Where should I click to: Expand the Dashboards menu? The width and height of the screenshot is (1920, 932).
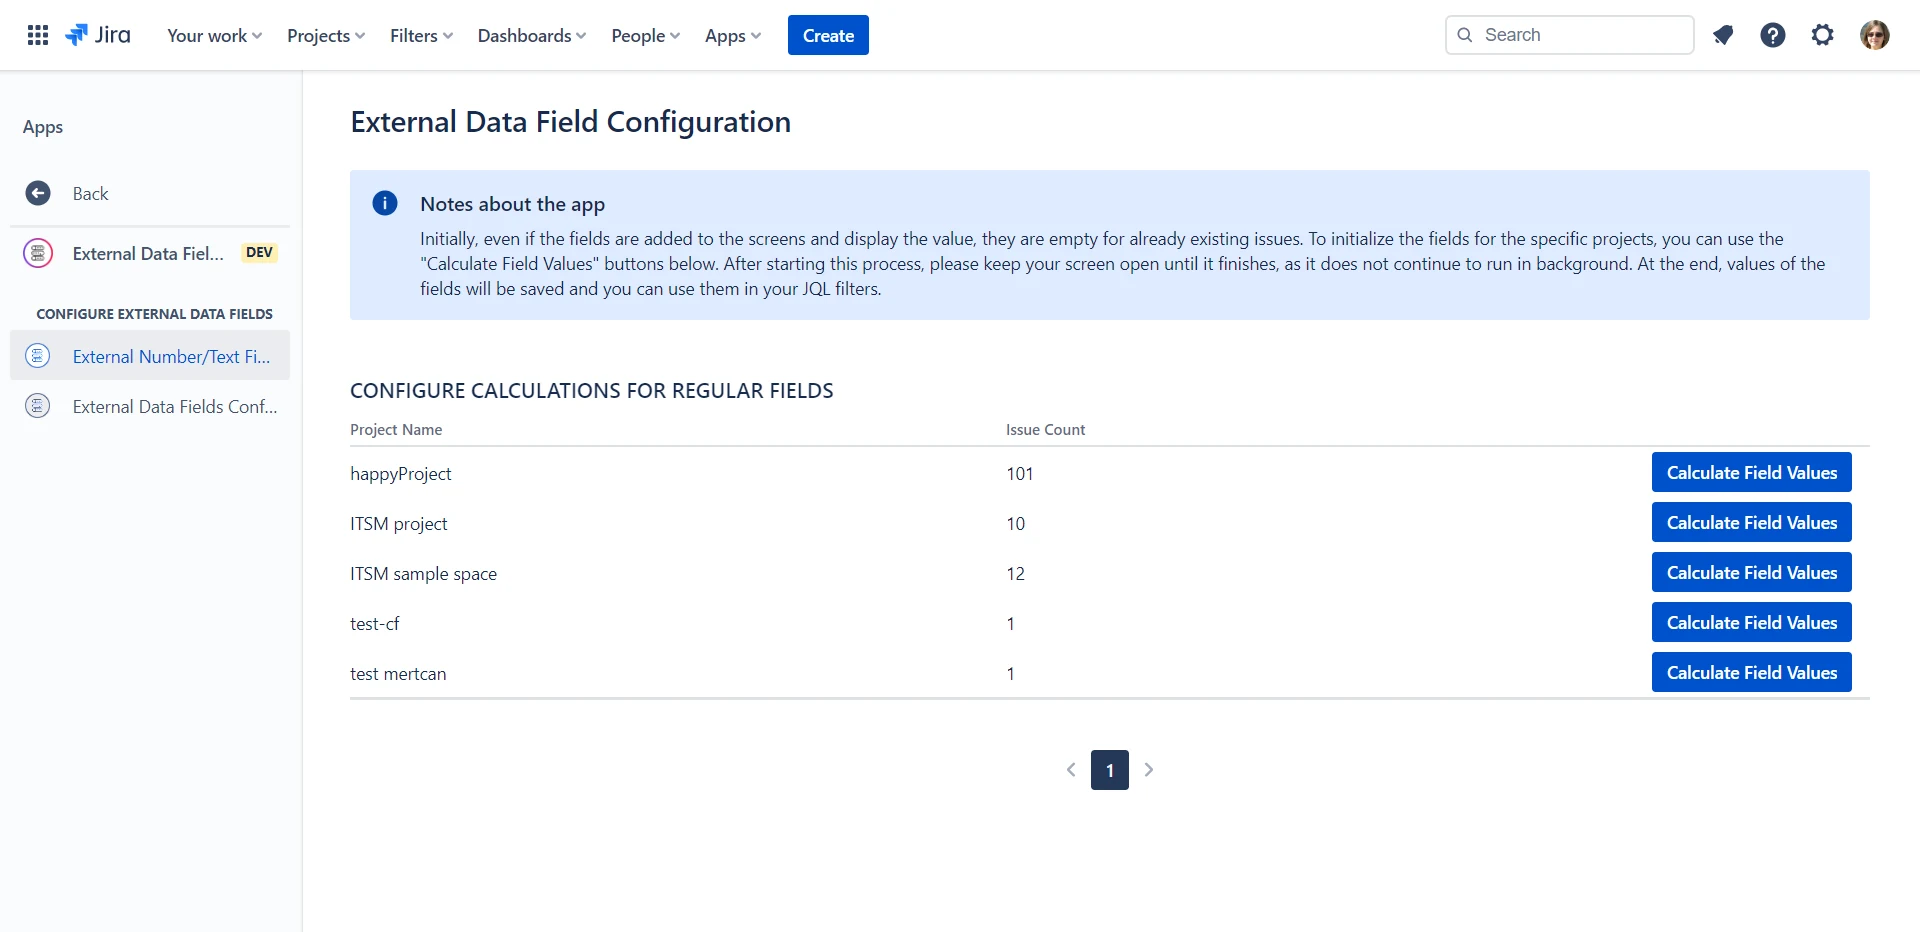[532, 35]
